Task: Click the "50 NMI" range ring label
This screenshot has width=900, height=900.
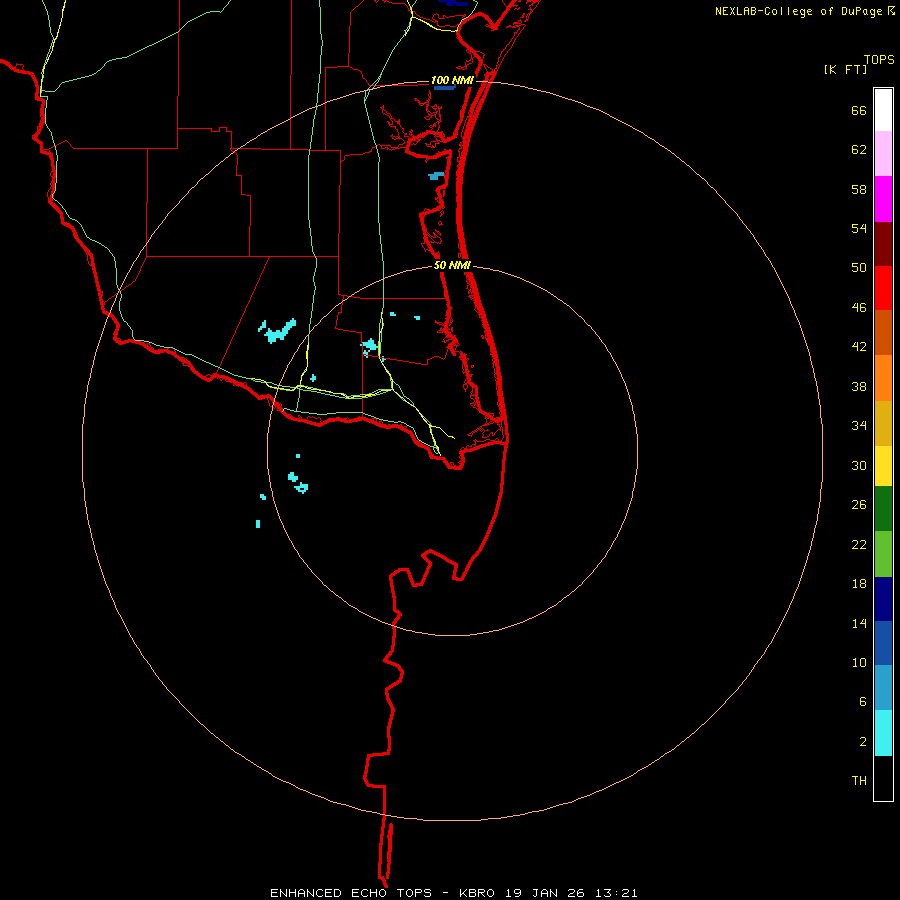Action: [x=452, y=265]
